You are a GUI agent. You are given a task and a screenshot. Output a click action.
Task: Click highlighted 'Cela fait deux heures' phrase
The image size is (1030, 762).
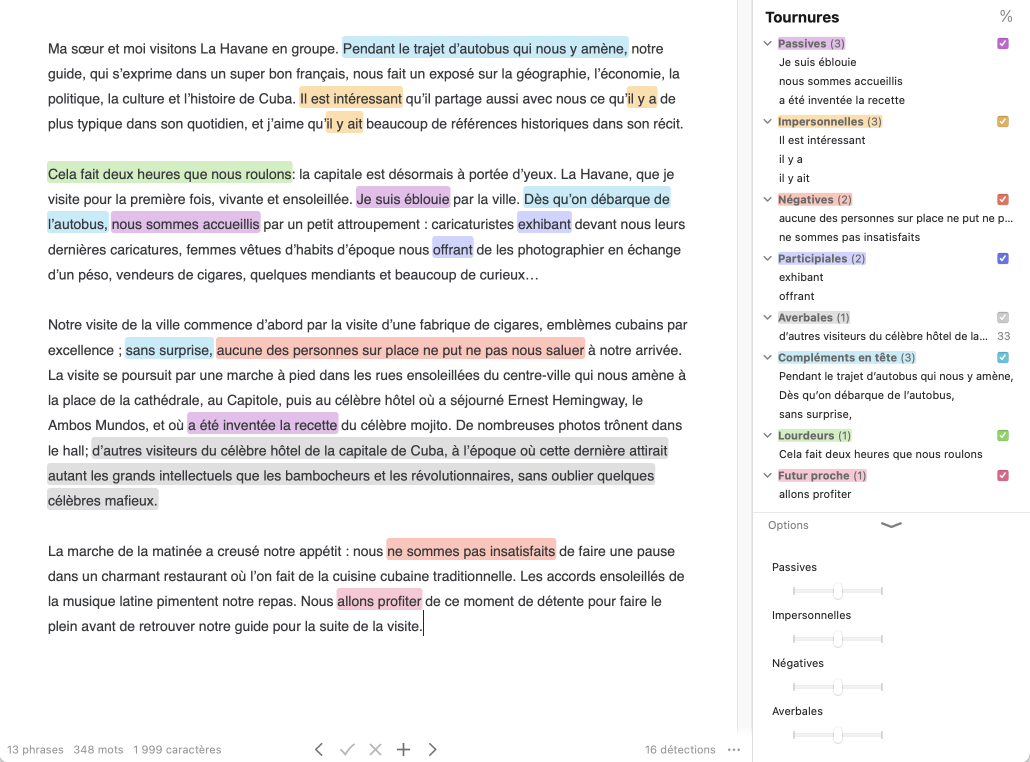click(x=169, y=173)
